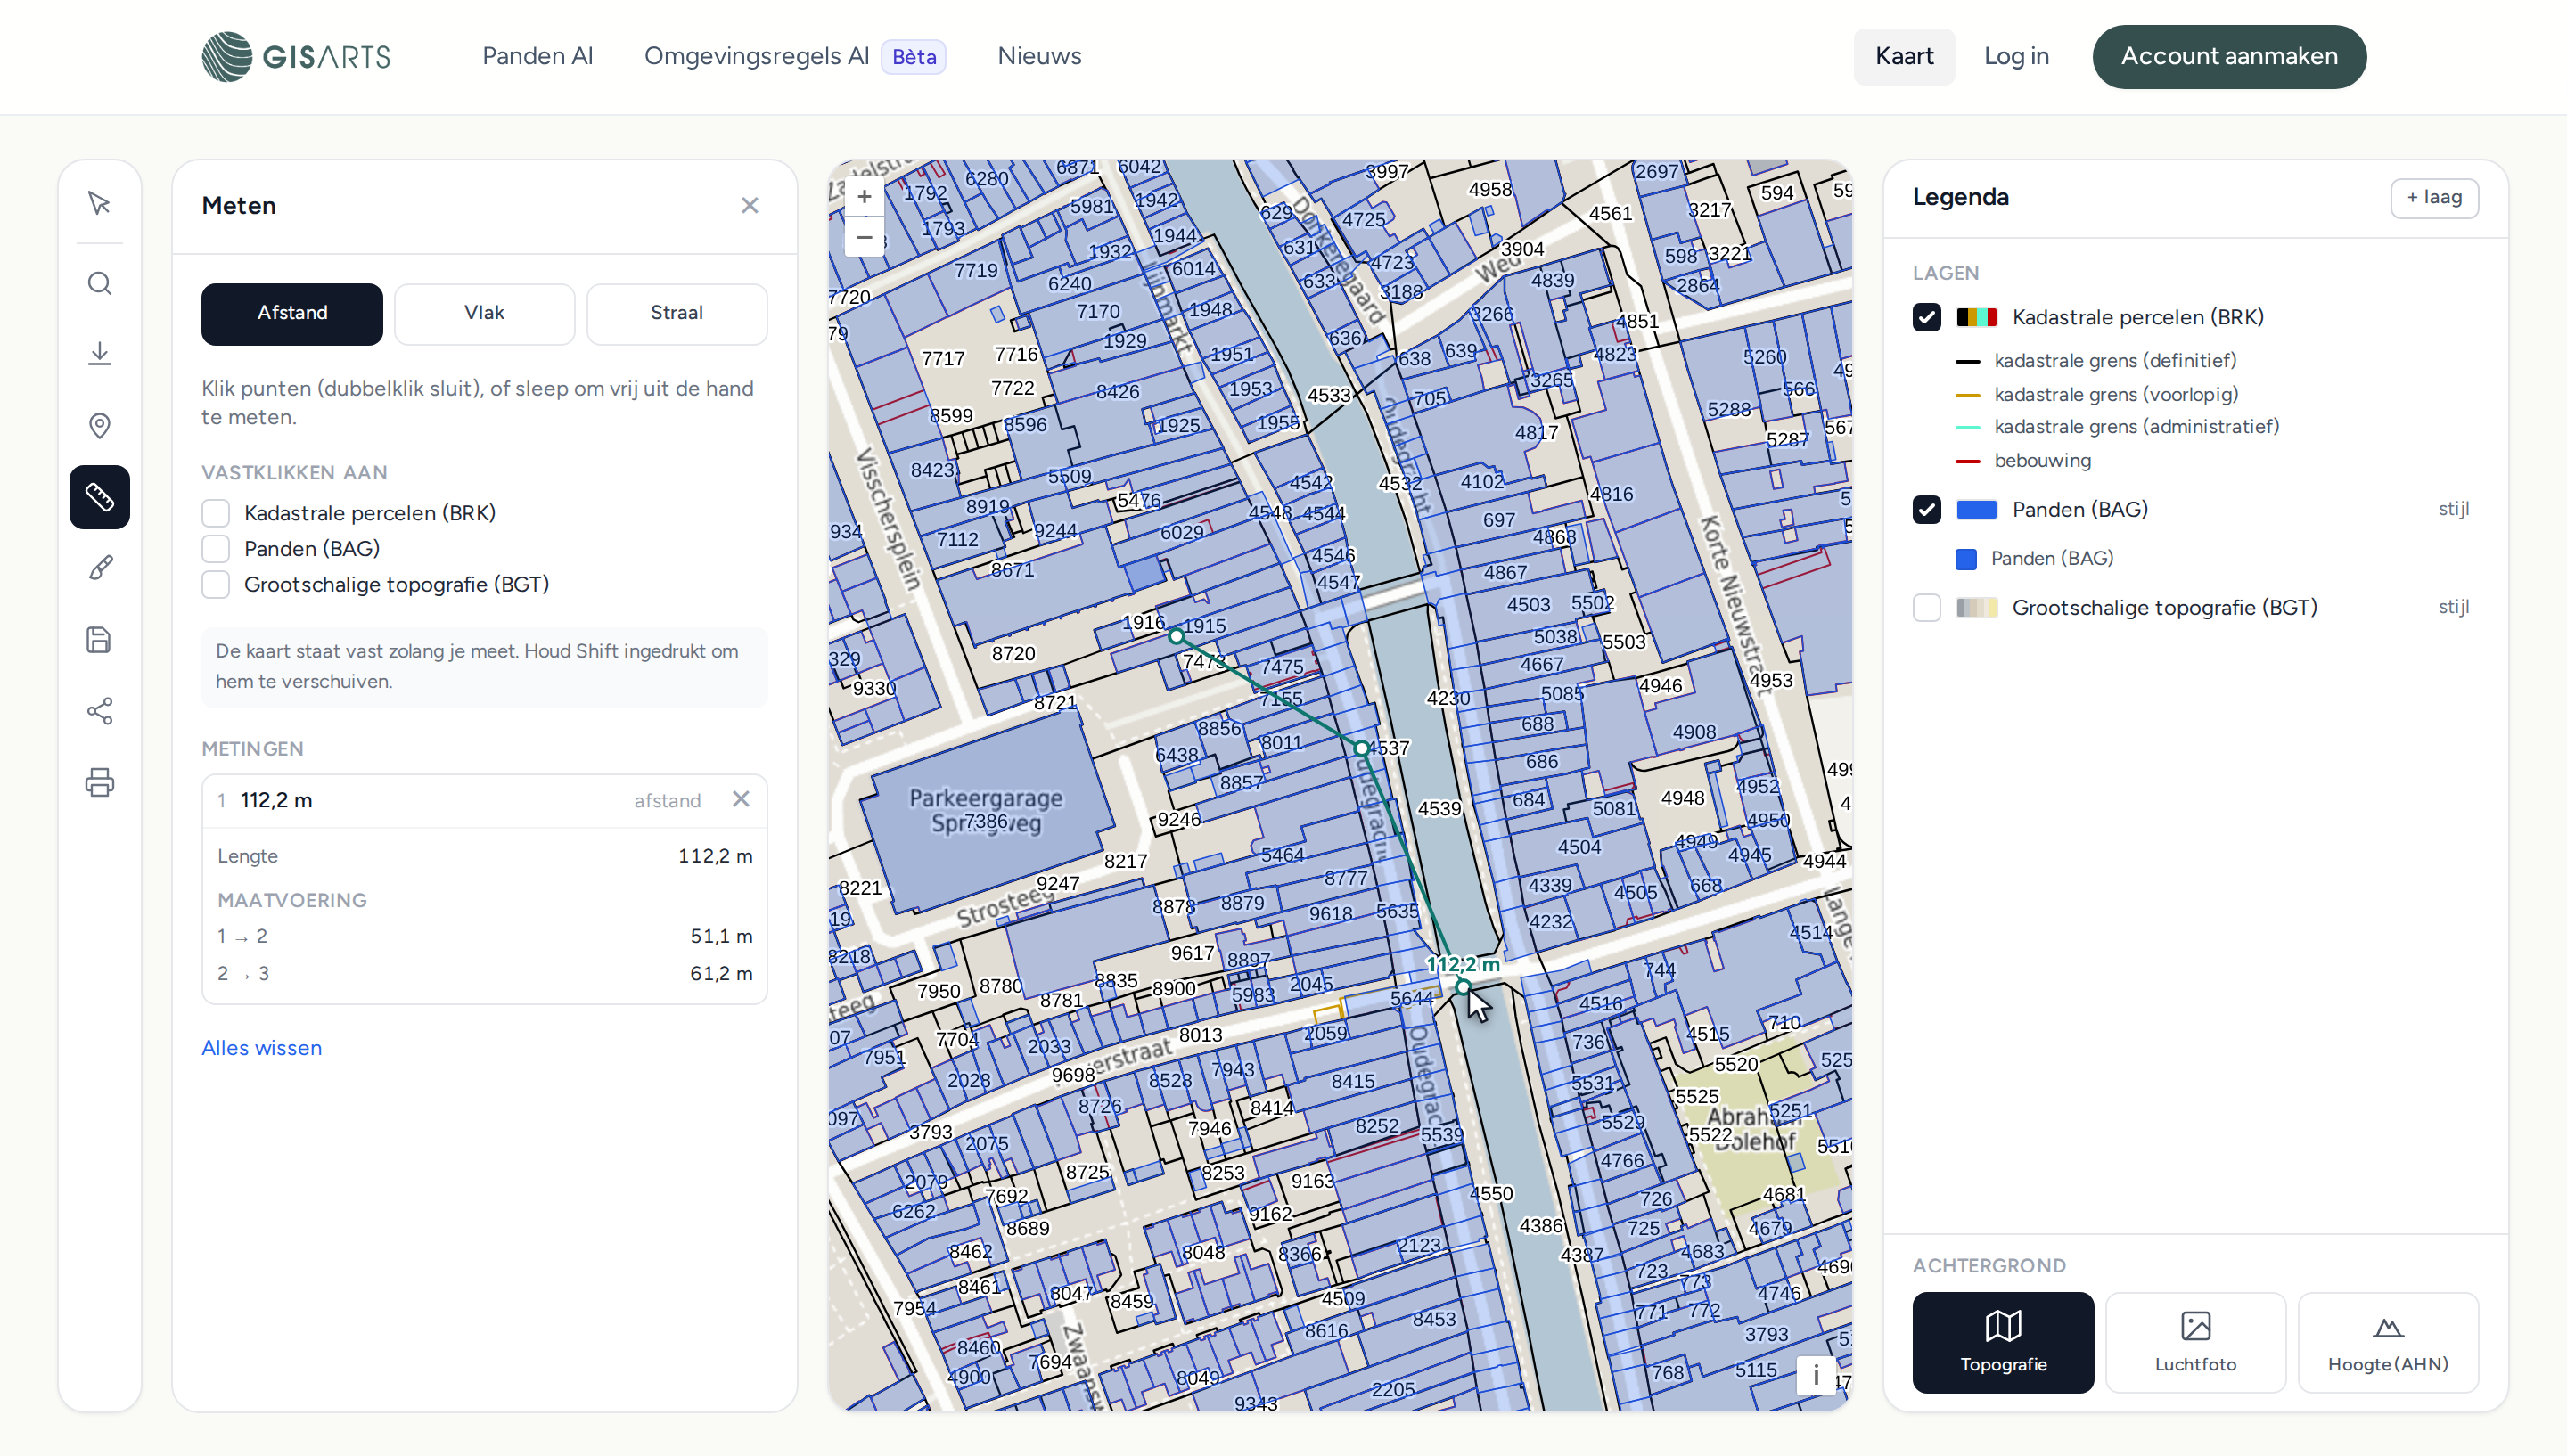The image size is (2567, 1456).
Task: Enable snapping to Kadastrale percelen (BRK)
Action: [x=216, y=513]
